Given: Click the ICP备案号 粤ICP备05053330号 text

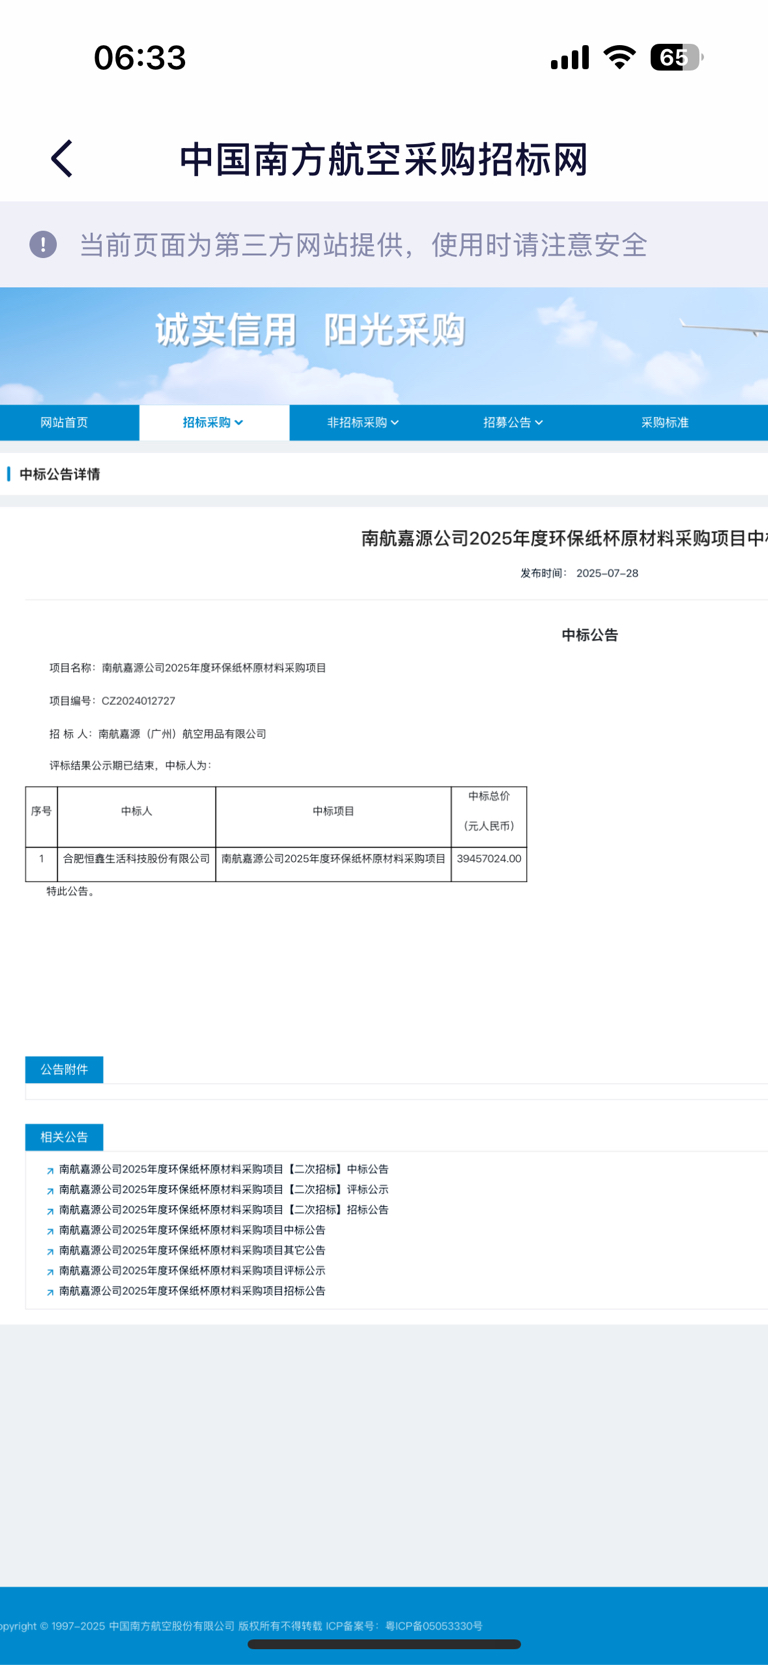Looking at the screenshot, I should pyautogui.click(x=404, y=1626).
